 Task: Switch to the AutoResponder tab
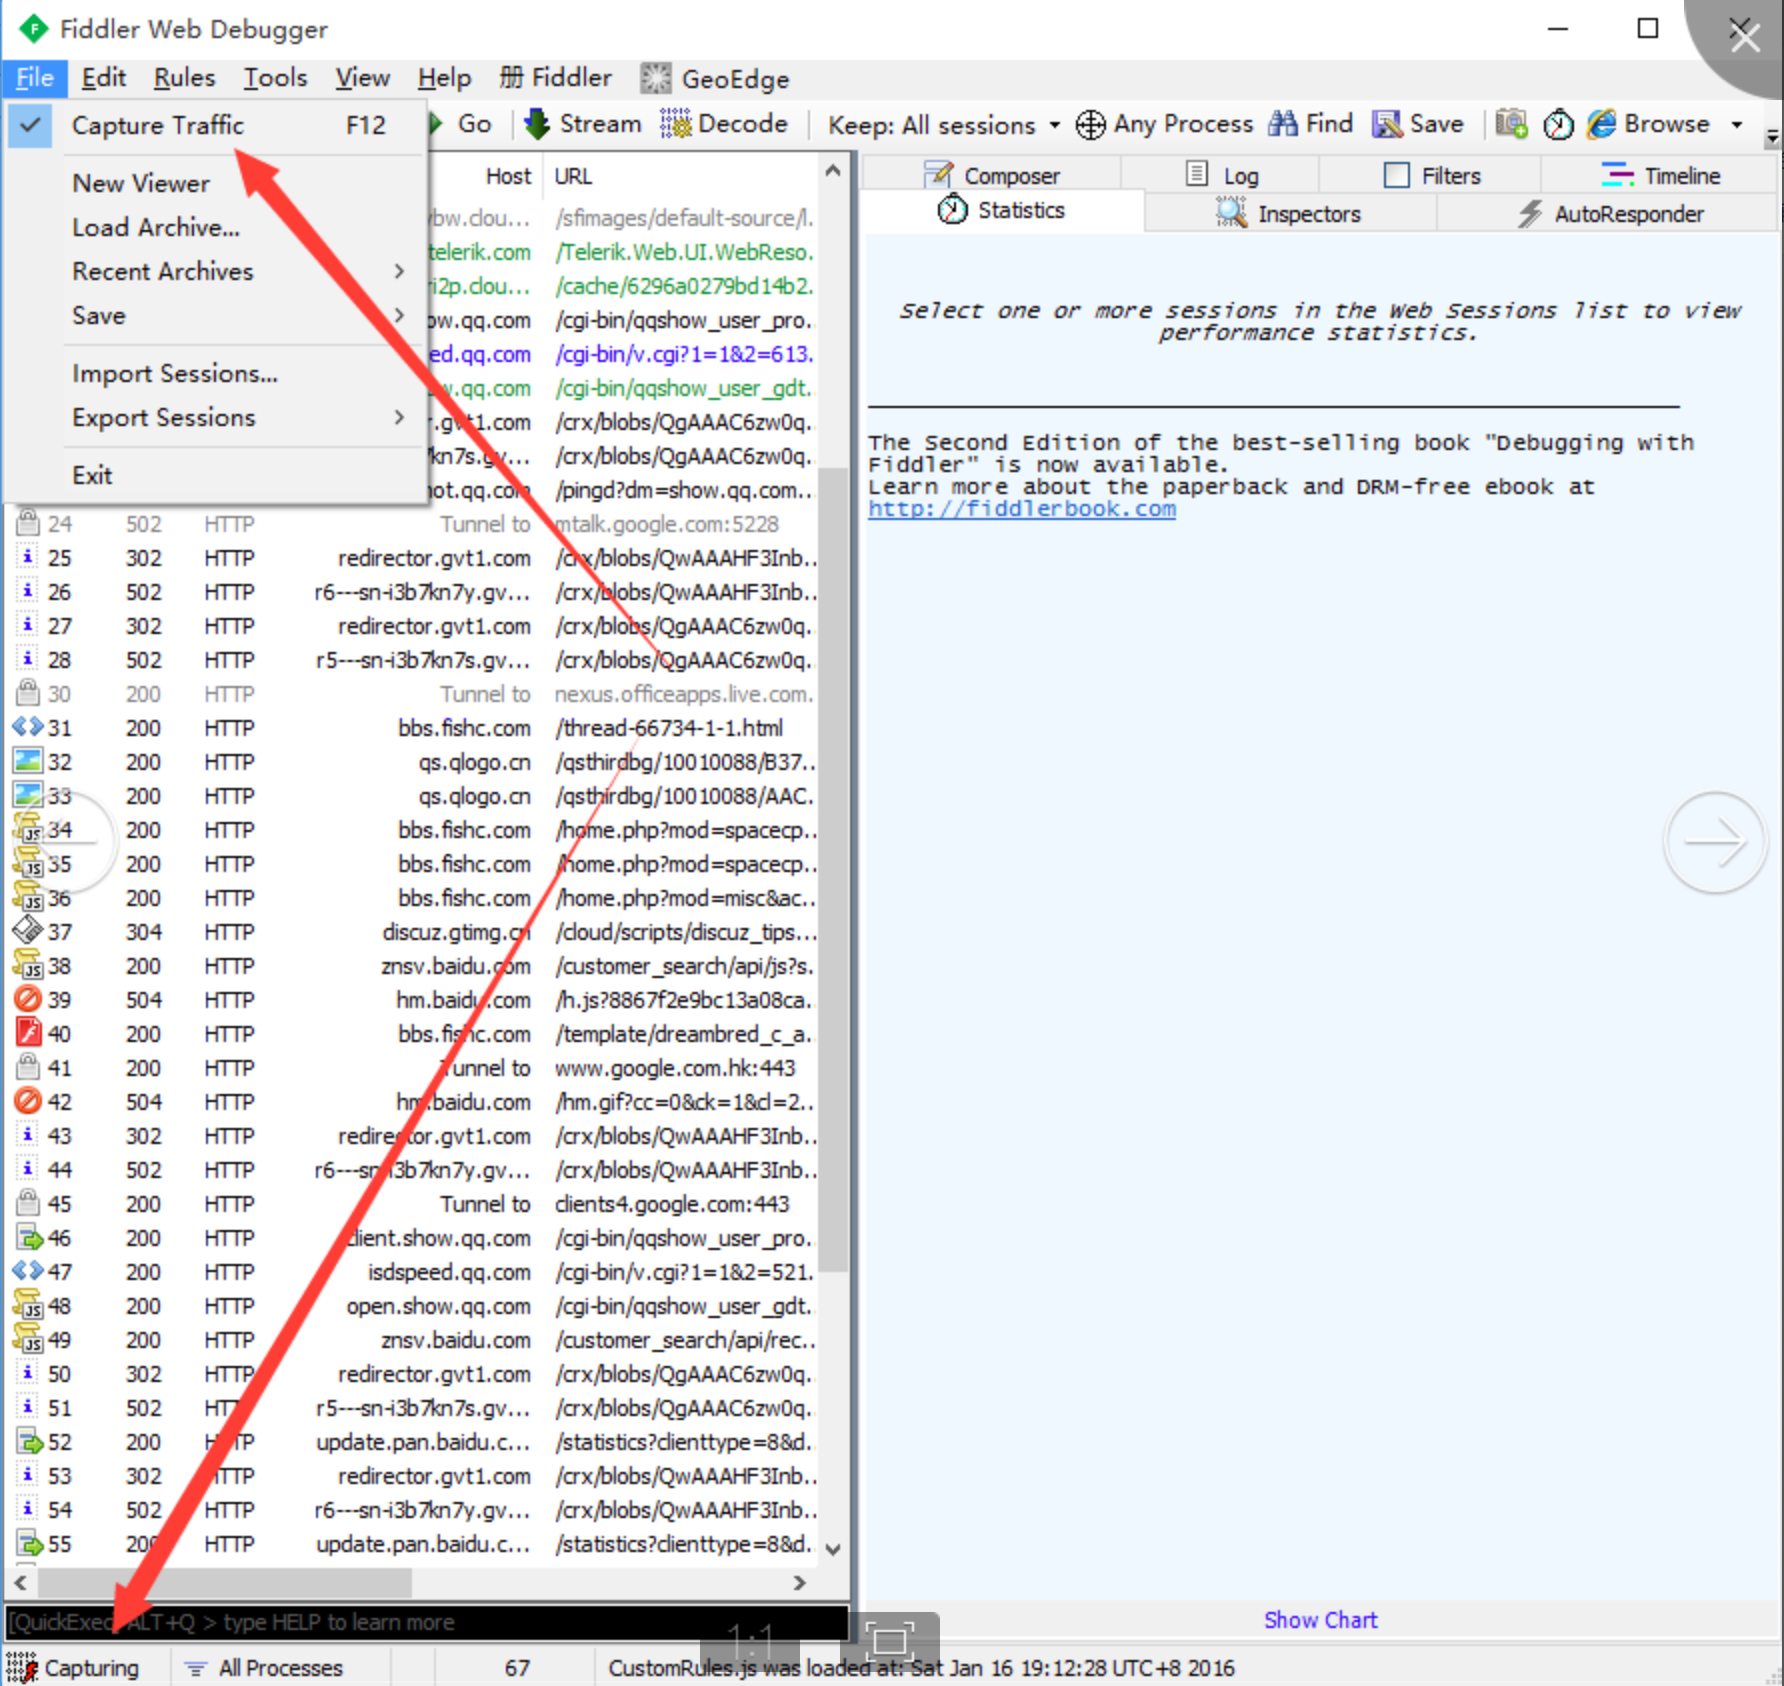point(1609,213)
